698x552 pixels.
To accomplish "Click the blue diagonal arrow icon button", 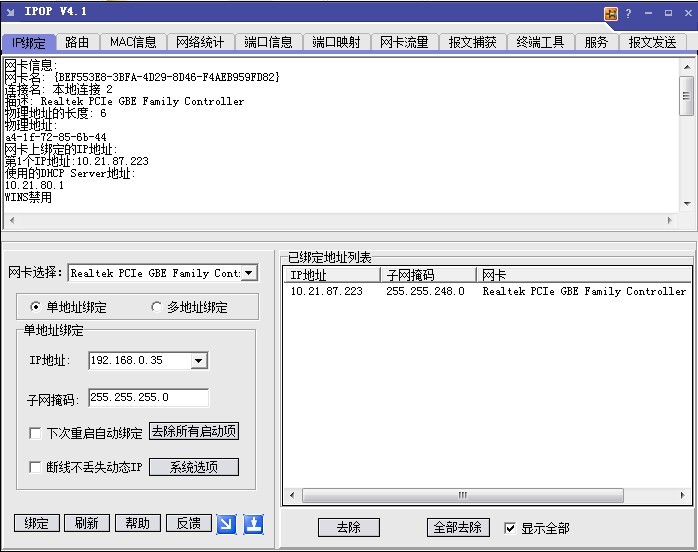I will pyautogui.click(x=227, y=524).
